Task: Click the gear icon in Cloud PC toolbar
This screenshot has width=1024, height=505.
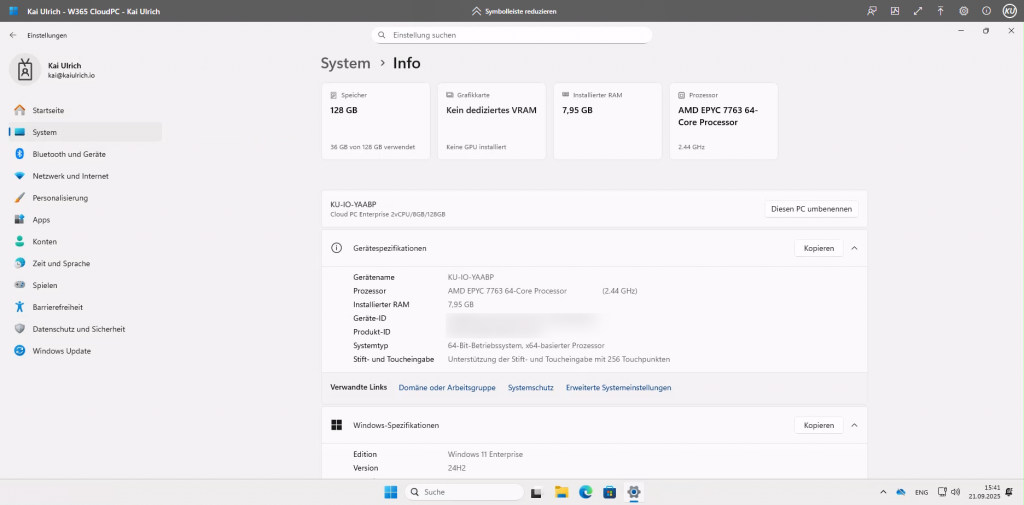Action: coord(963,11)
